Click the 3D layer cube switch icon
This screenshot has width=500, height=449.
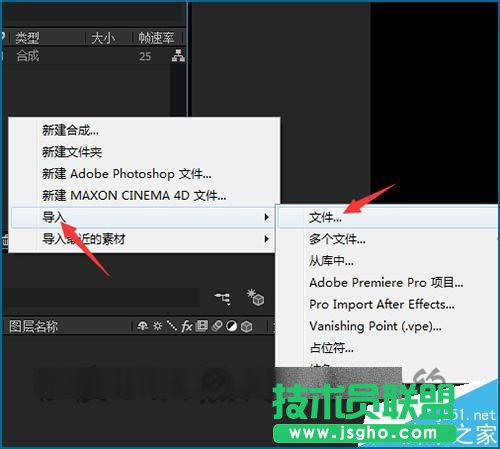point(247,326)
